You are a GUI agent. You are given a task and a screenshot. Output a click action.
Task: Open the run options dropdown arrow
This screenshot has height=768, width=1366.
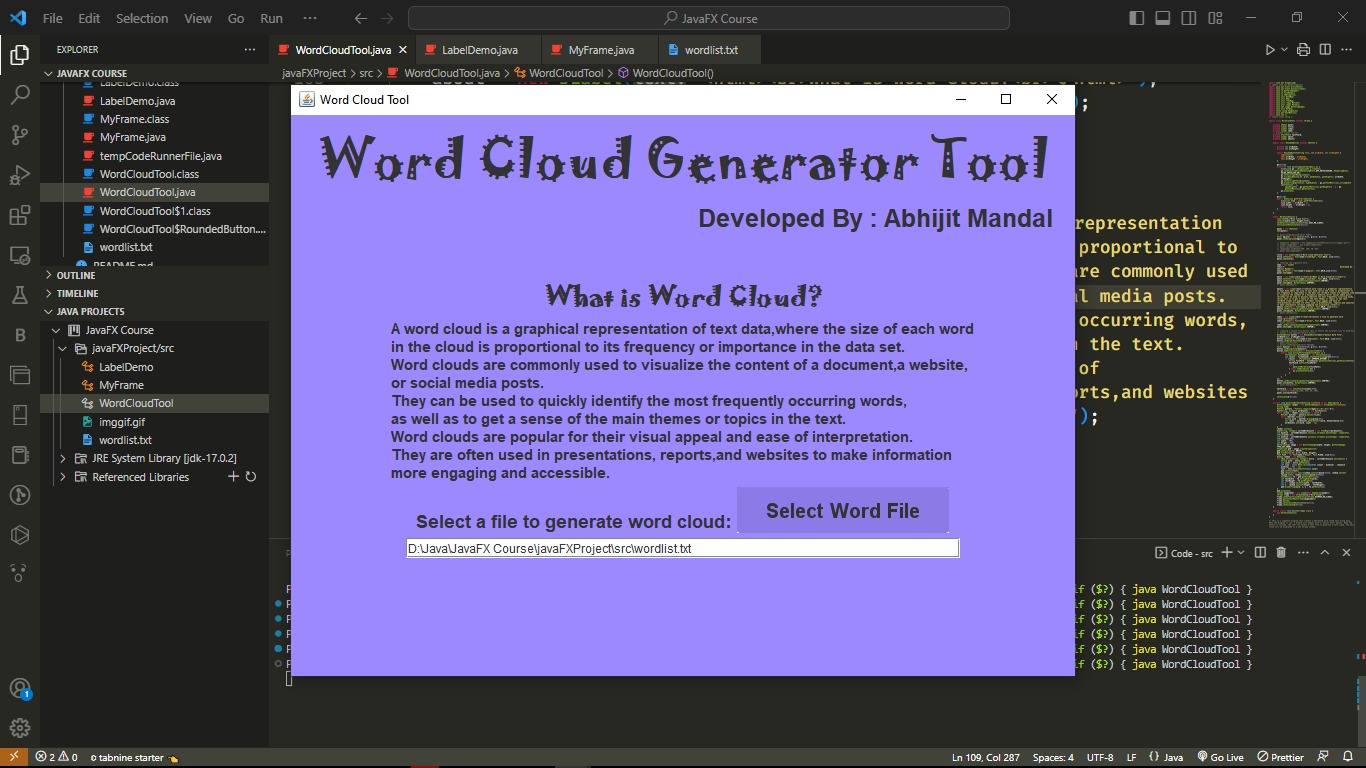tap(1284, 49)
